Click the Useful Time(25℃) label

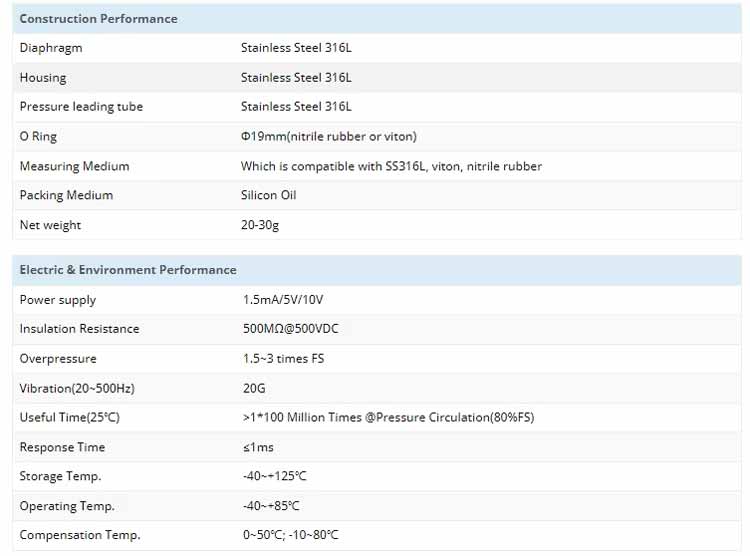pos(69,417)
